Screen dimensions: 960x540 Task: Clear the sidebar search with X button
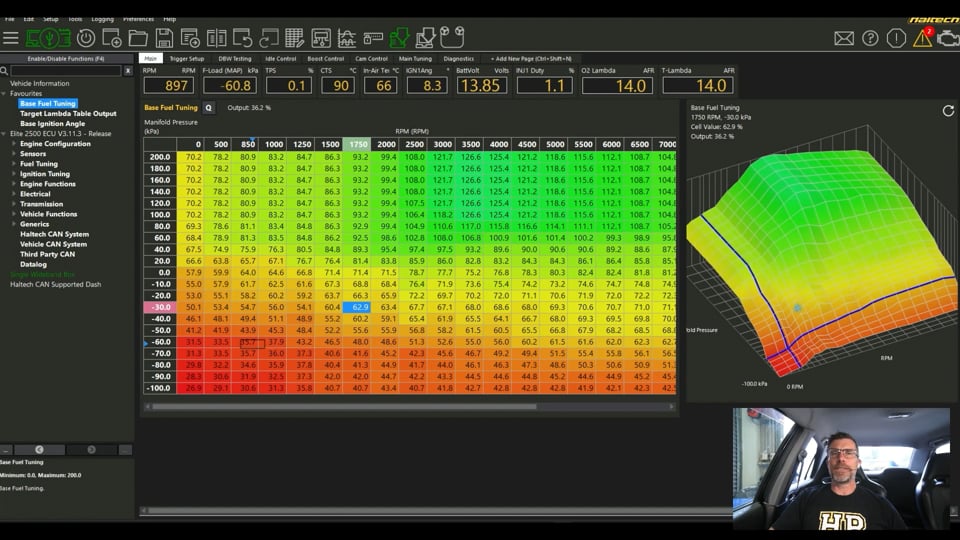[x=128, y=71]
